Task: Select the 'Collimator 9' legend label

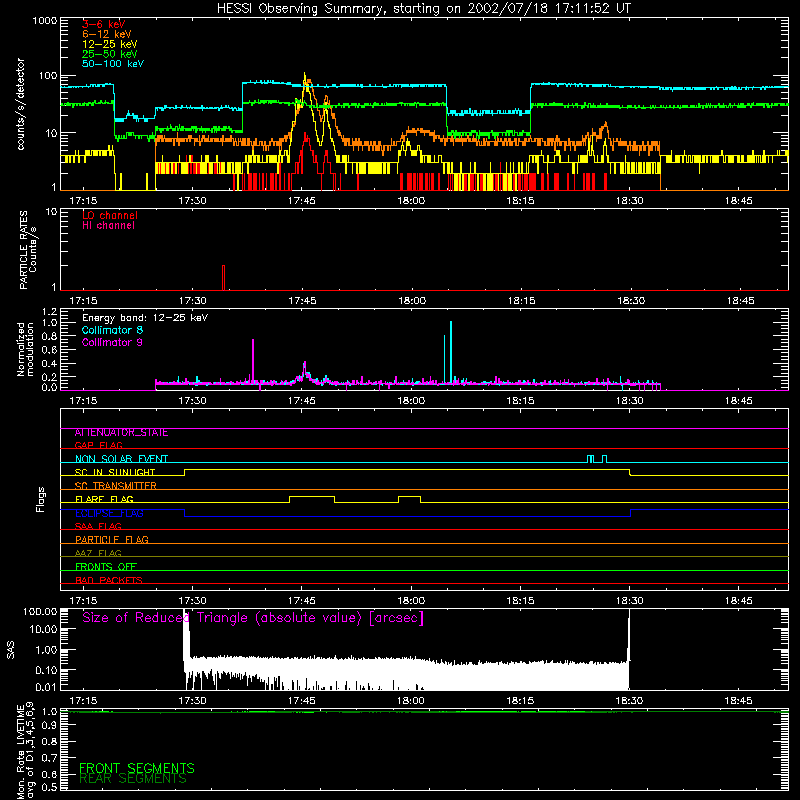Action: pyautogui.click(x=112, y=342)
